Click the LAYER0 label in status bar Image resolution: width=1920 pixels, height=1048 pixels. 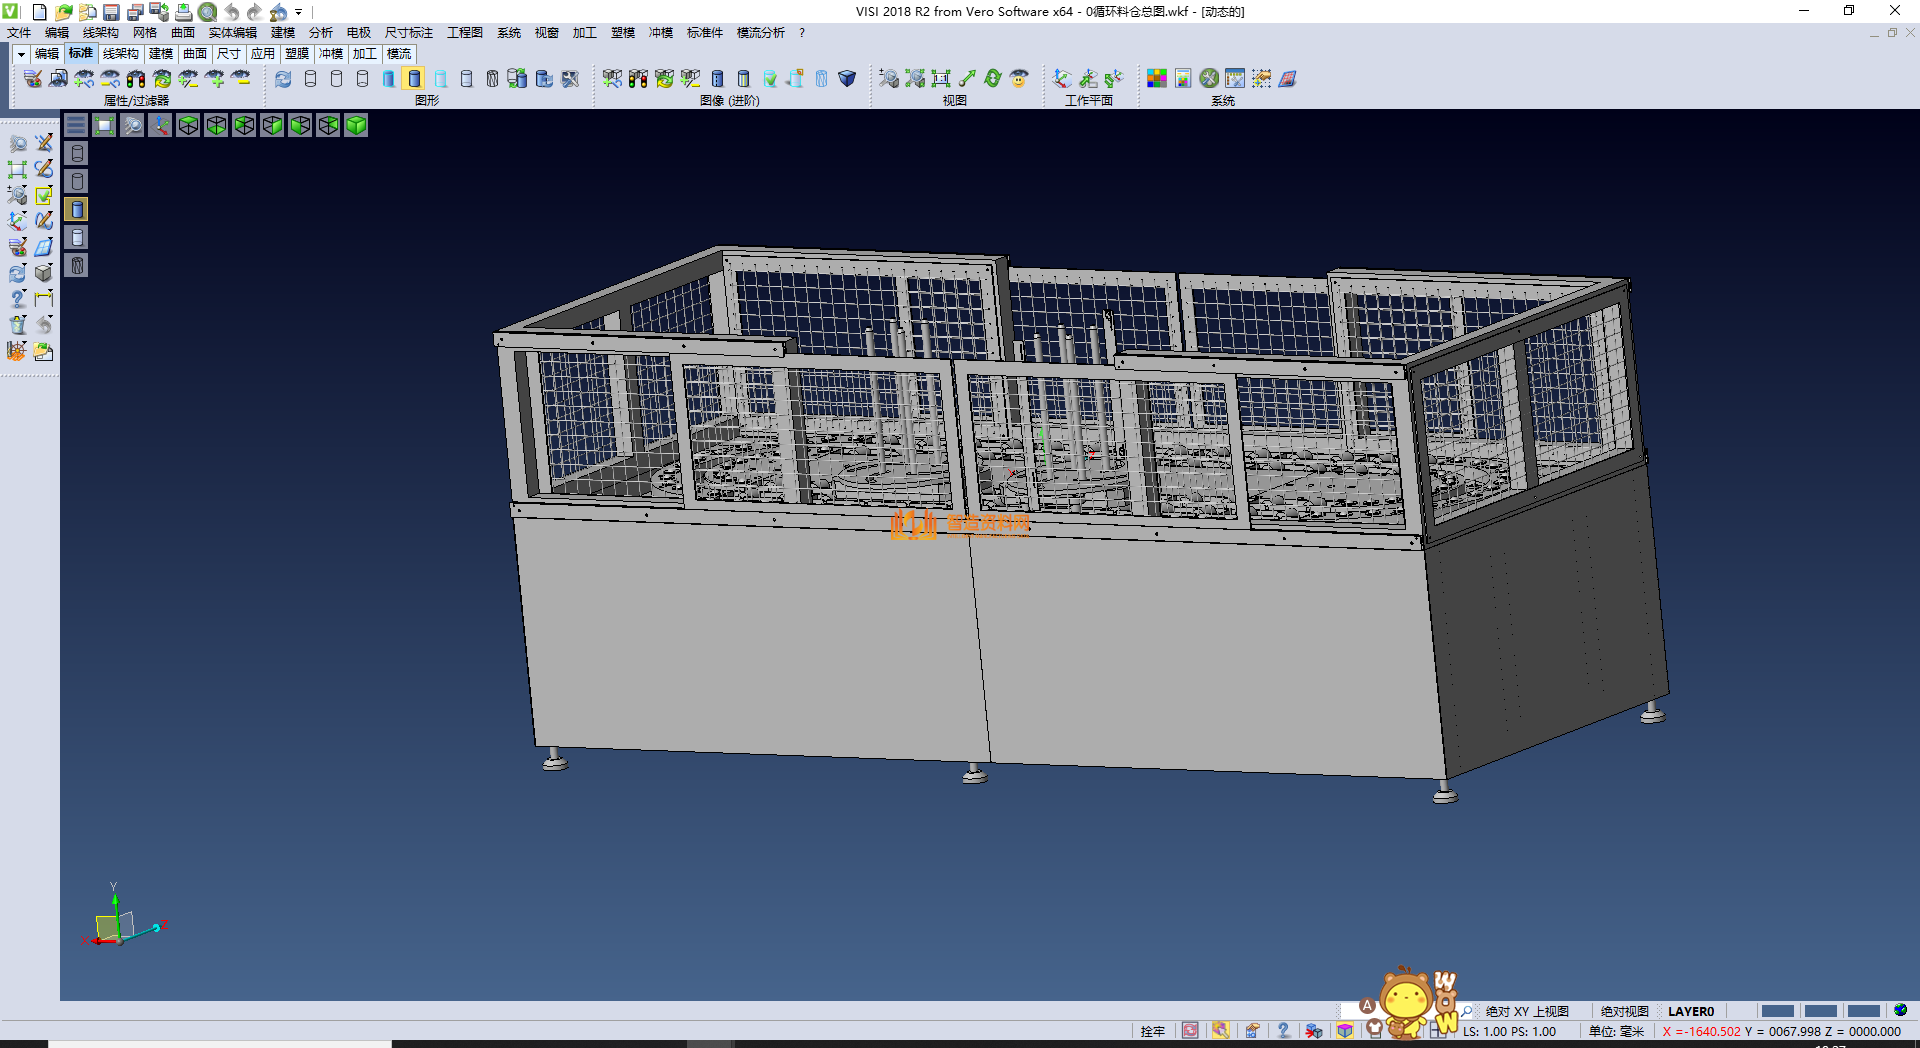pos(1690,1011)
